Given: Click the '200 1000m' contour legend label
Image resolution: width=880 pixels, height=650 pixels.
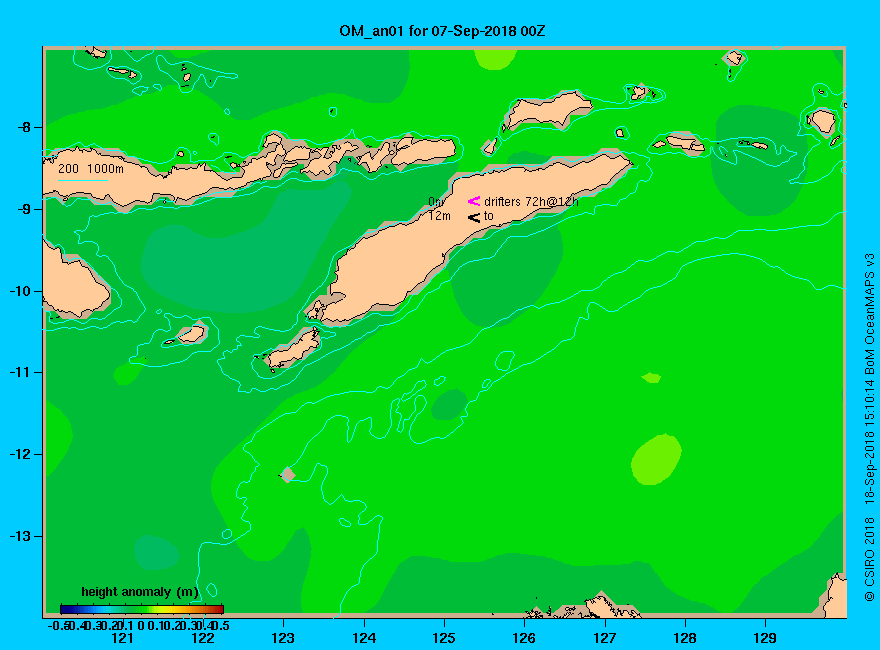Looking at the screenshot, I should (91, 168).
